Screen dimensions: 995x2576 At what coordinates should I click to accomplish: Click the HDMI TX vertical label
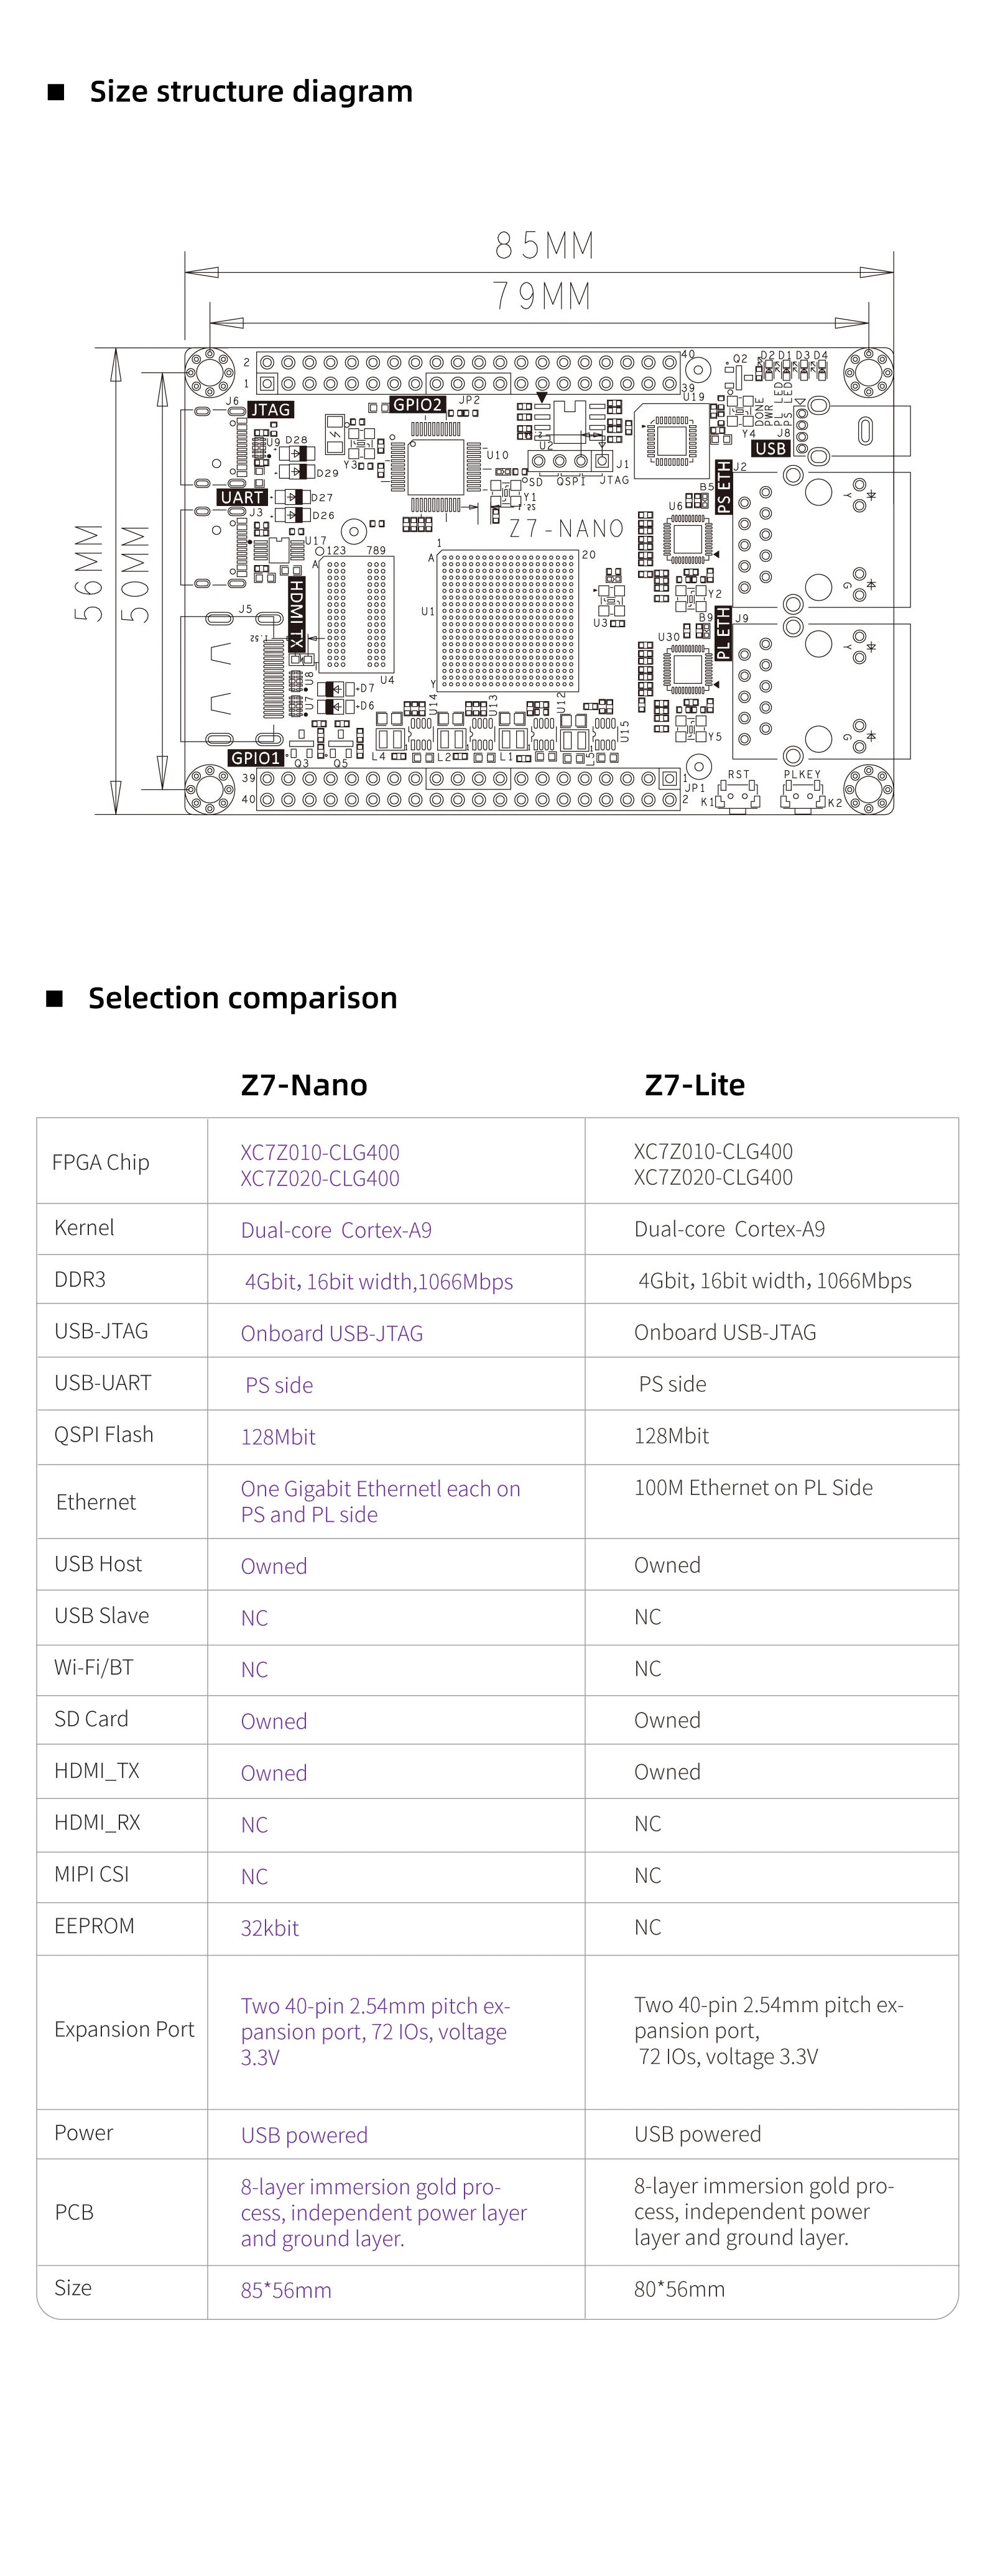(x=296, y=614)
